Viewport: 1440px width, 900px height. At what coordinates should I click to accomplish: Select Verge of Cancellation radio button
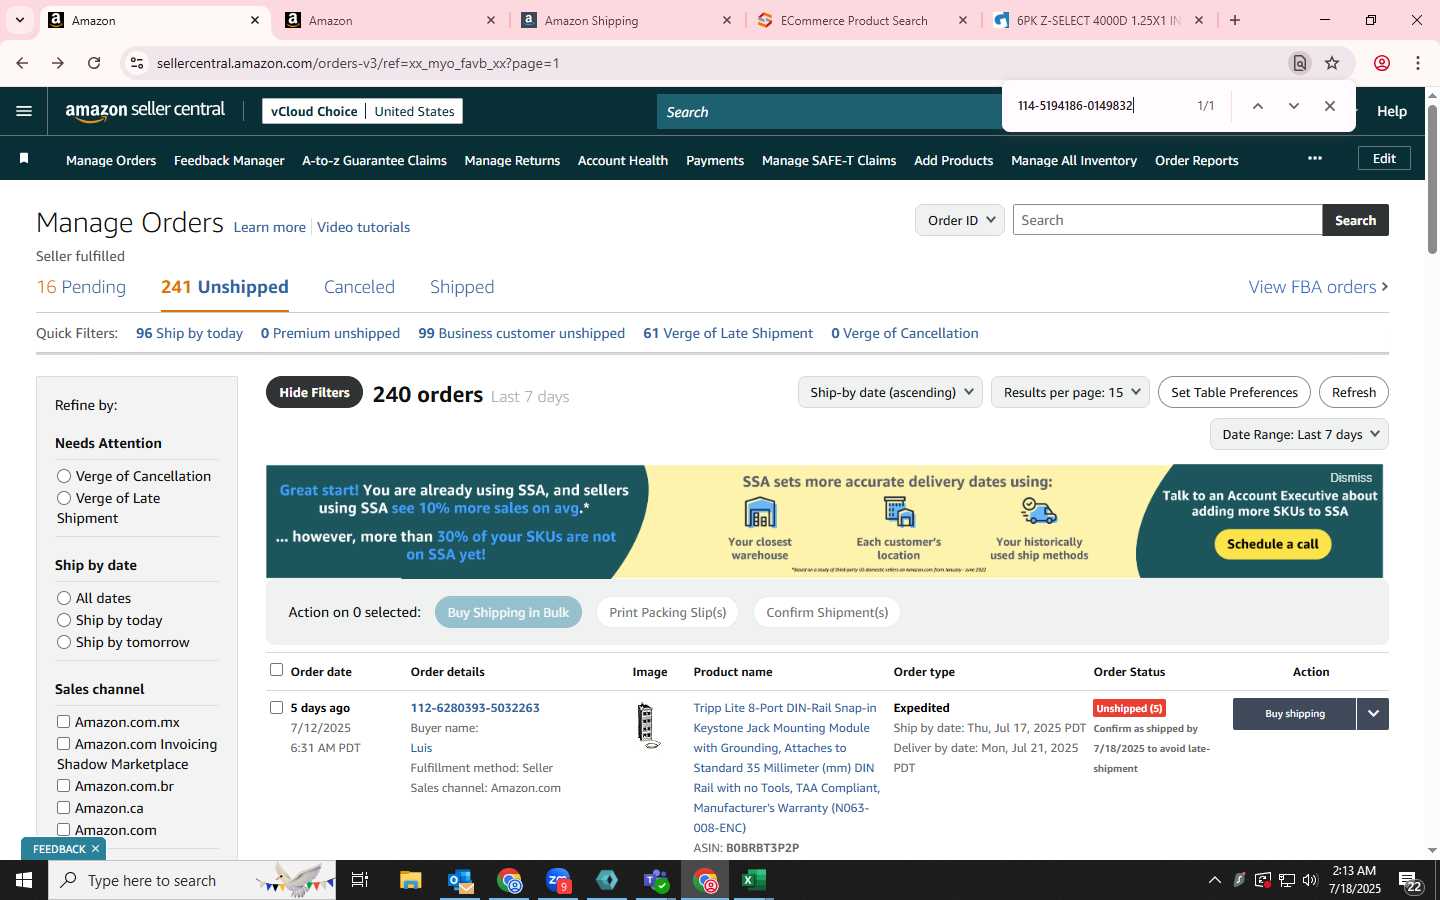[64, 476]
